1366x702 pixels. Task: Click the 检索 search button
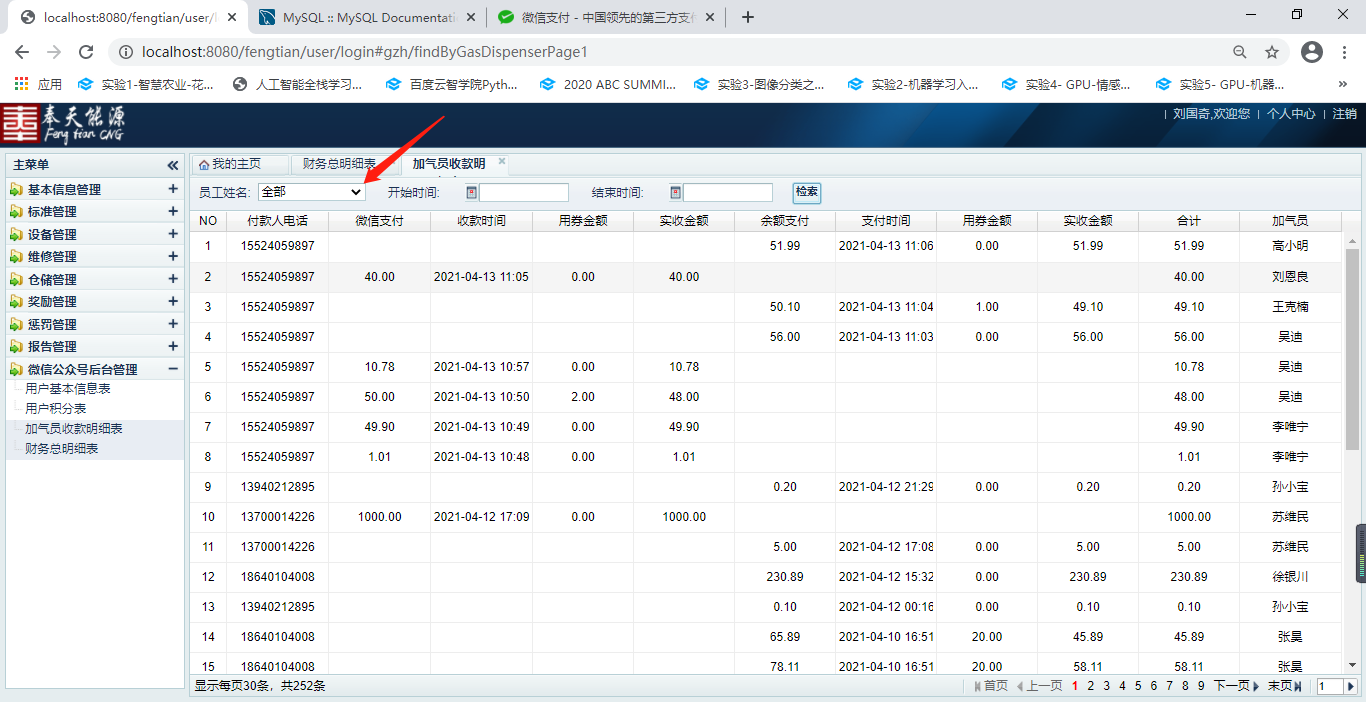pyautogui.click(x=806, y=192)
